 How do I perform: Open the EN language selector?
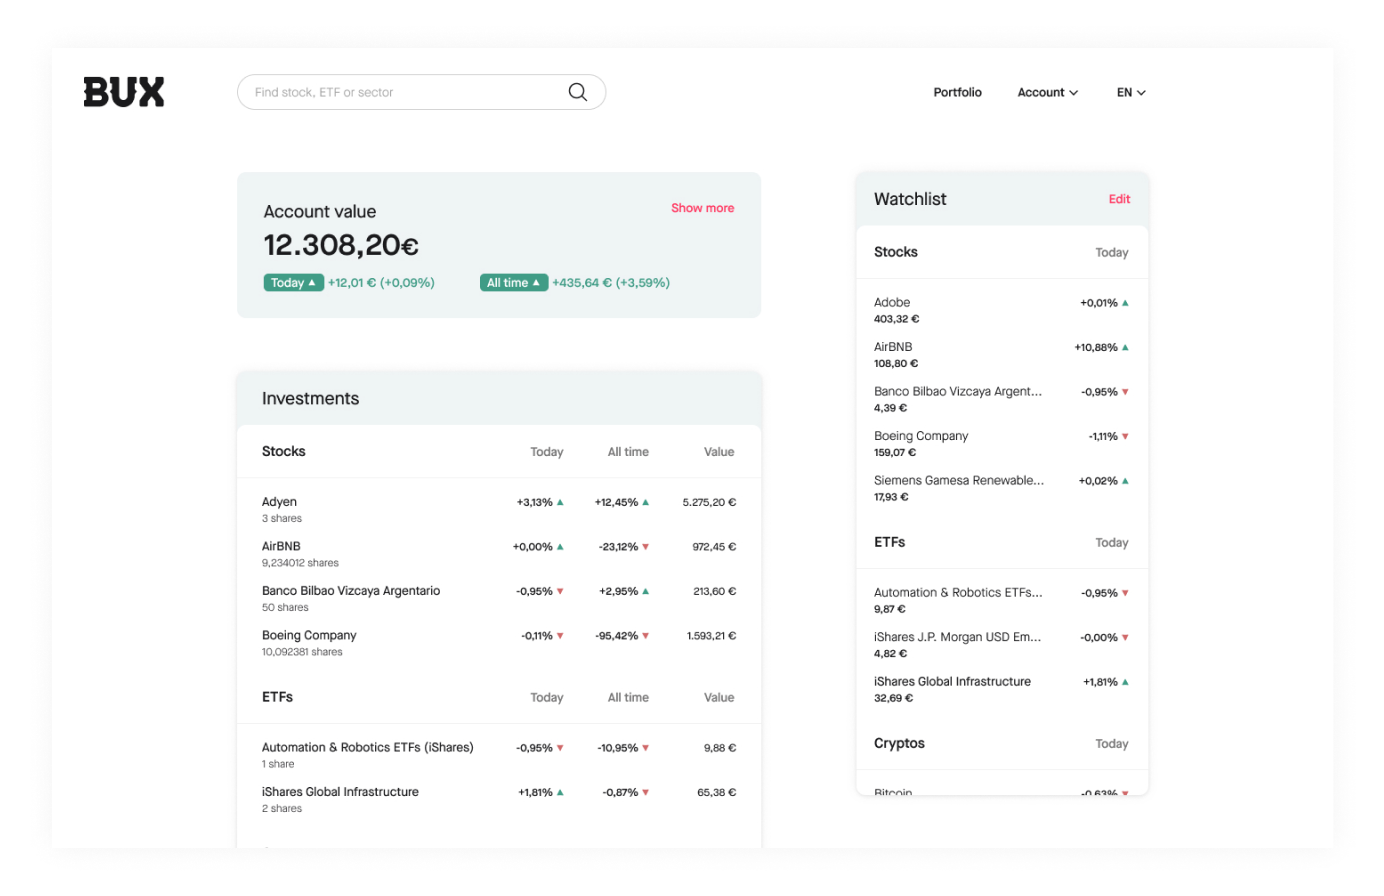click(x=1131, y=92)
